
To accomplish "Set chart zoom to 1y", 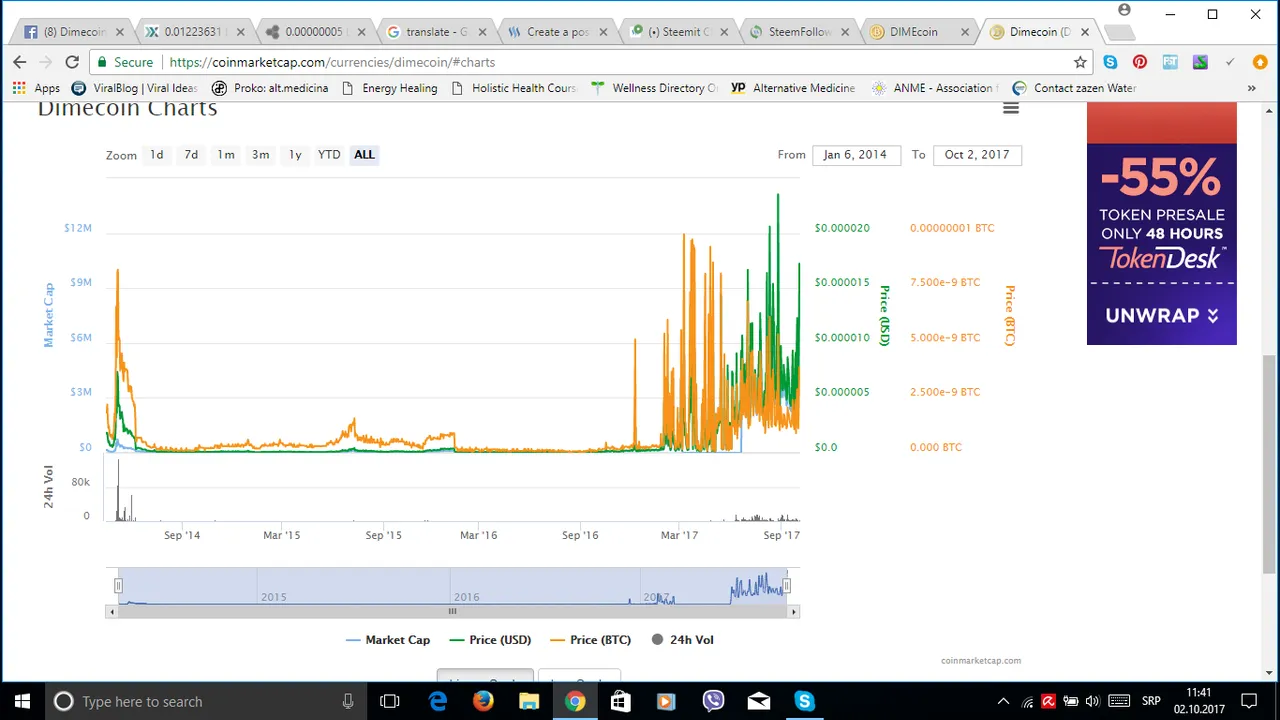I will point(295,155).
